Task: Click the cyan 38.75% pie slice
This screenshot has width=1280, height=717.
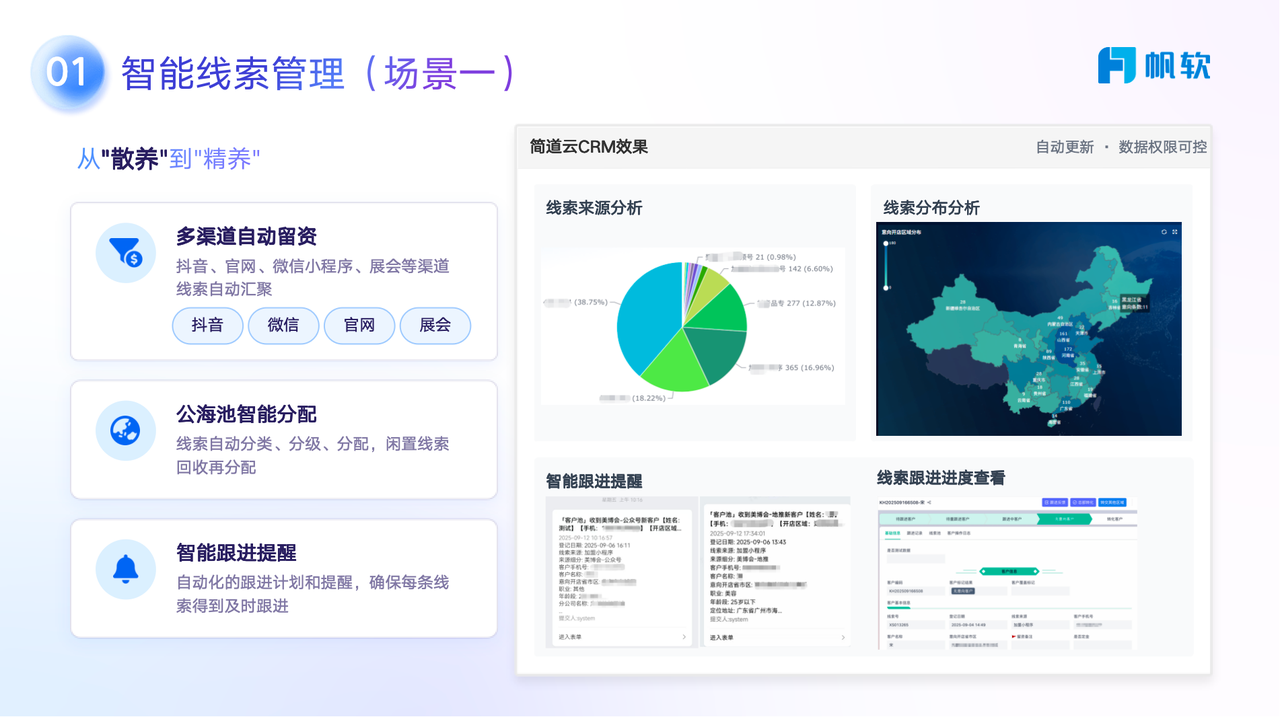Action: 646,320
